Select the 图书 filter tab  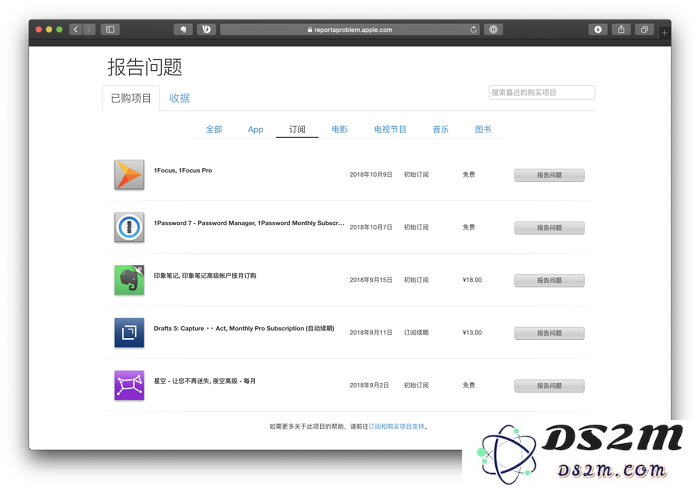pyautogui.click(x=483, y=129)
